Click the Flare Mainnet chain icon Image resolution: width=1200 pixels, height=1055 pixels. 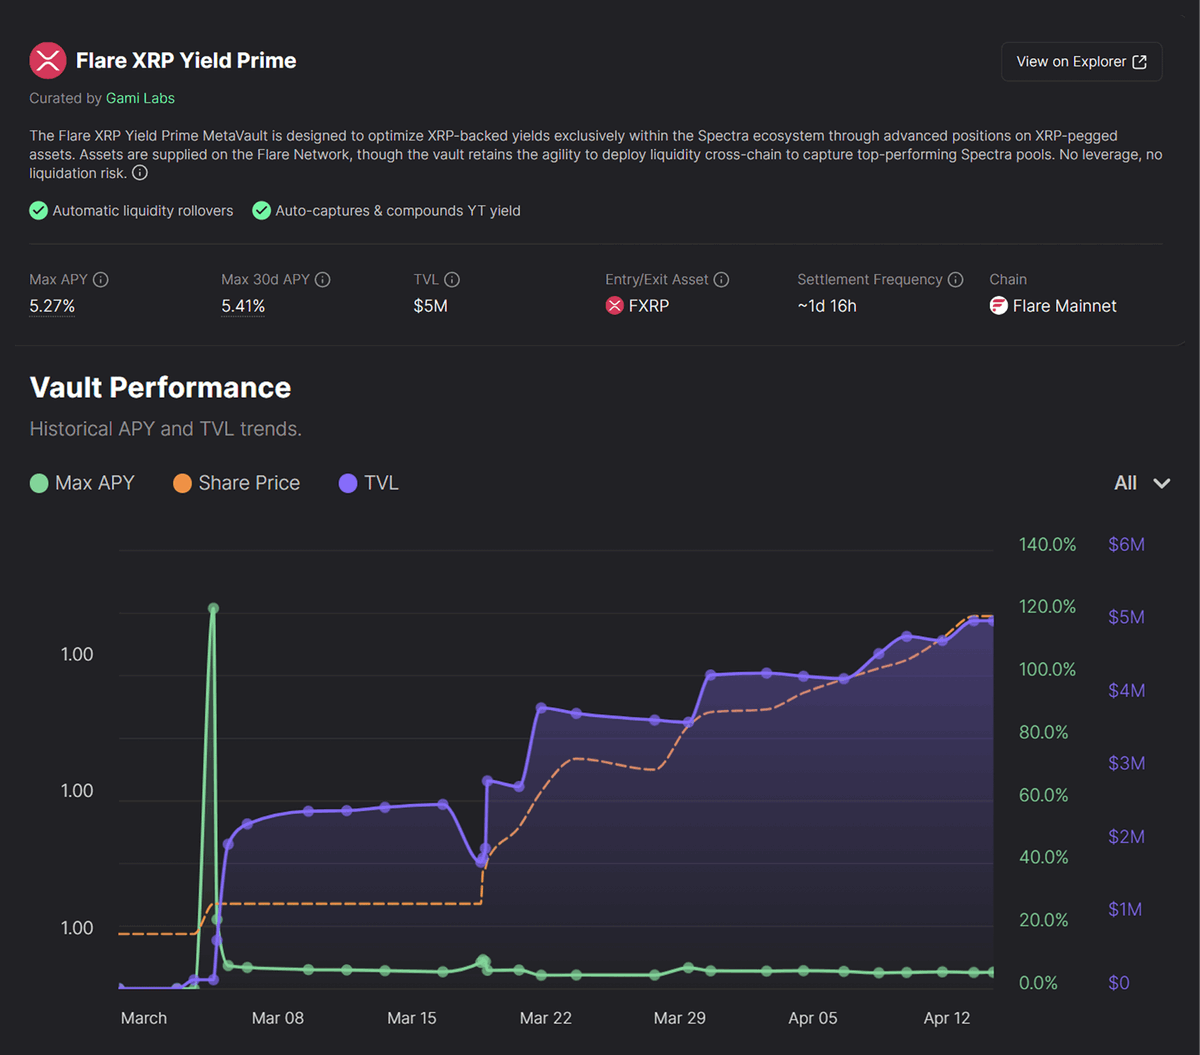coord(998,306)
